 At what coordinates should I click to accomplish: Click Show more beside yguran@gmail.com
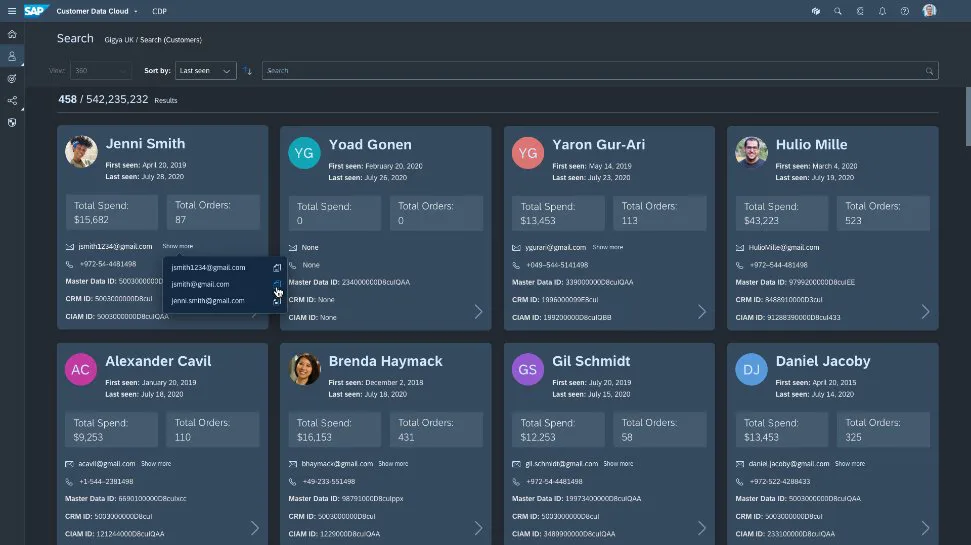pos(607,247)
